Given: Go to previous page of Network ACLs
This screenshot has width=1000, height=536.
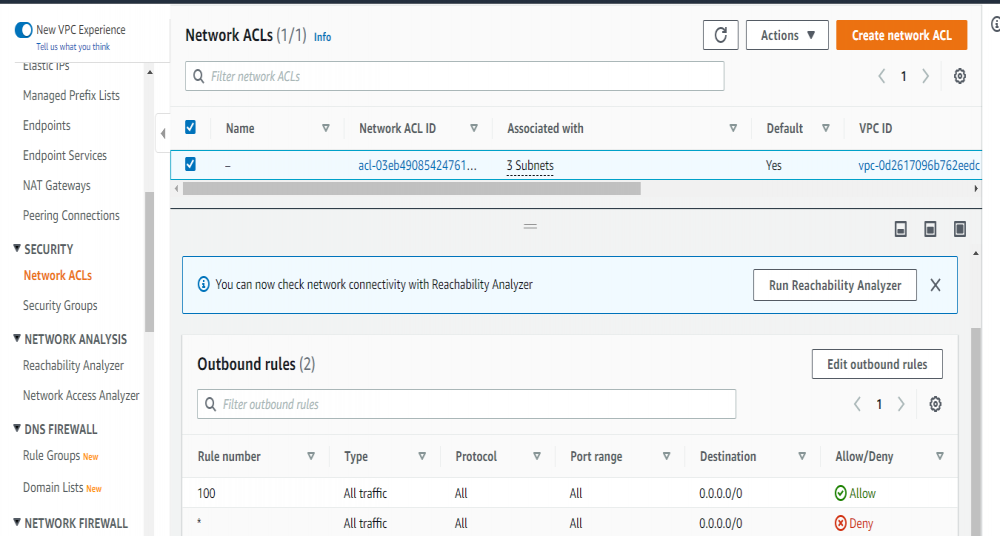Looking at the screenshot, I should (x=881, y=77).
